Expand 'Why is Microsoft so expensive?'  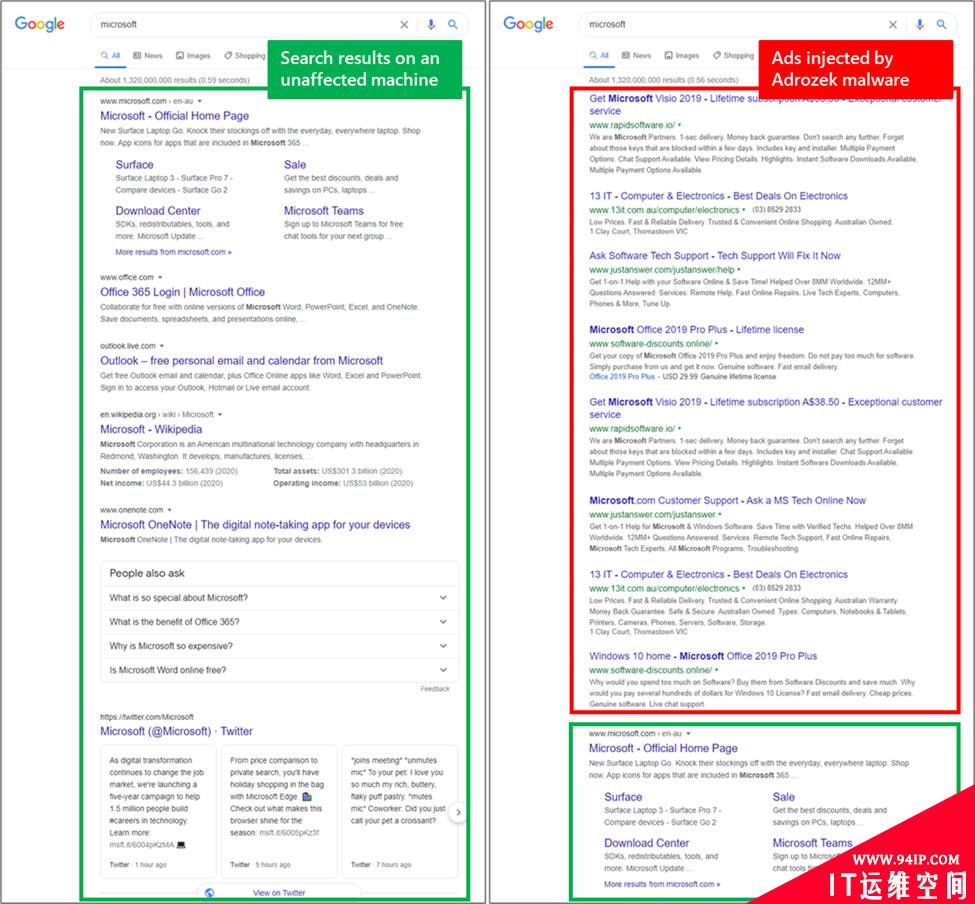tap(279, 646)
